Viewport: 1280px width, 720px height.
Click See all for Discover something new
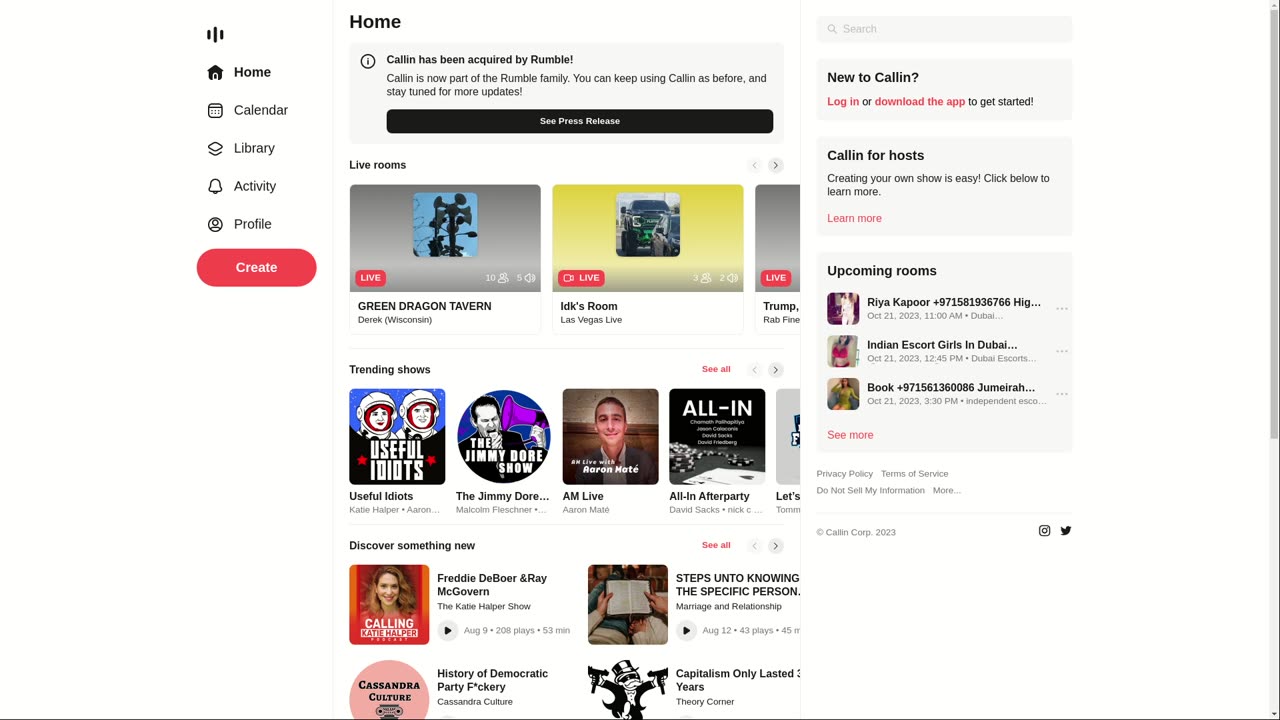[716, 545]
